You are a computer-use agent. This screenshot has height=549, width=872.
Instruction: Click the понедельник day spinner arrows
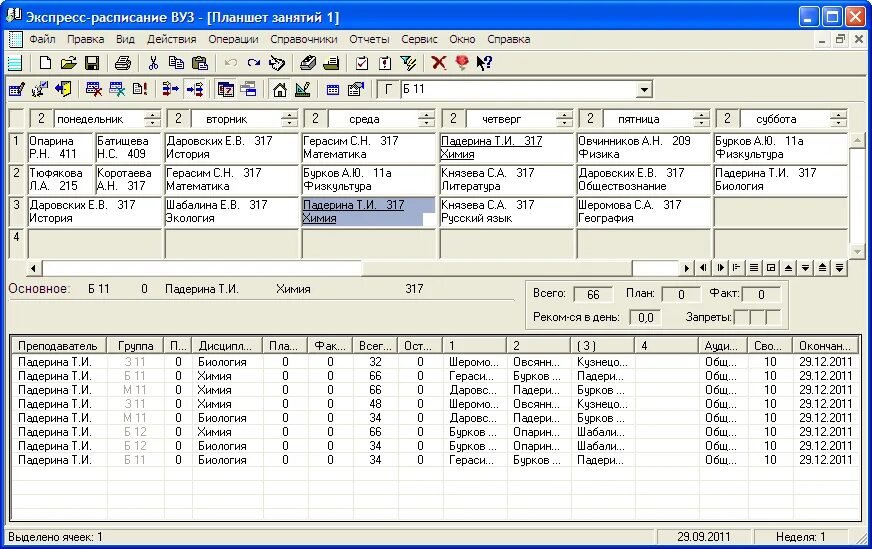[152, 118]
